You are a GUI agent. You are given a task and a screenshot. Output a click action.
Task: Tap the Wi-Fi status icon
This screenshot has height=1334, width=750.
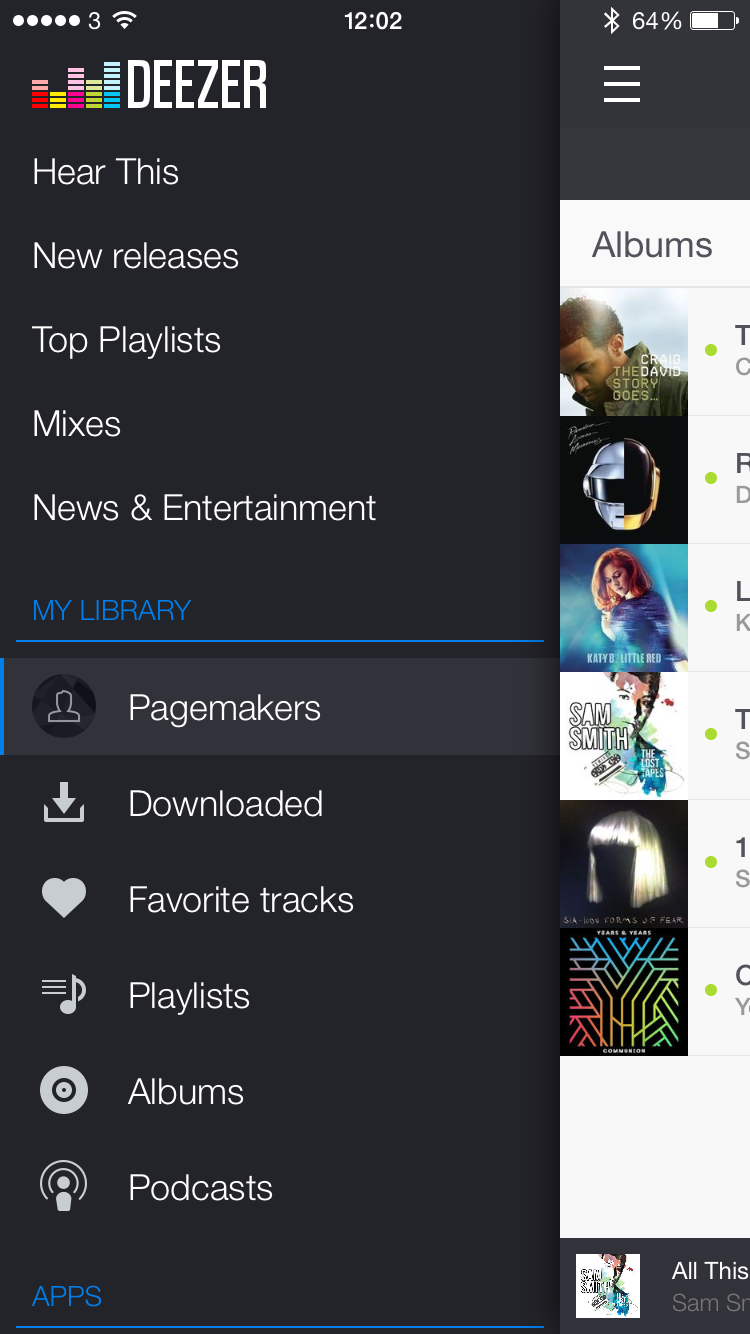pyautogui.click(x=124, y=21)
